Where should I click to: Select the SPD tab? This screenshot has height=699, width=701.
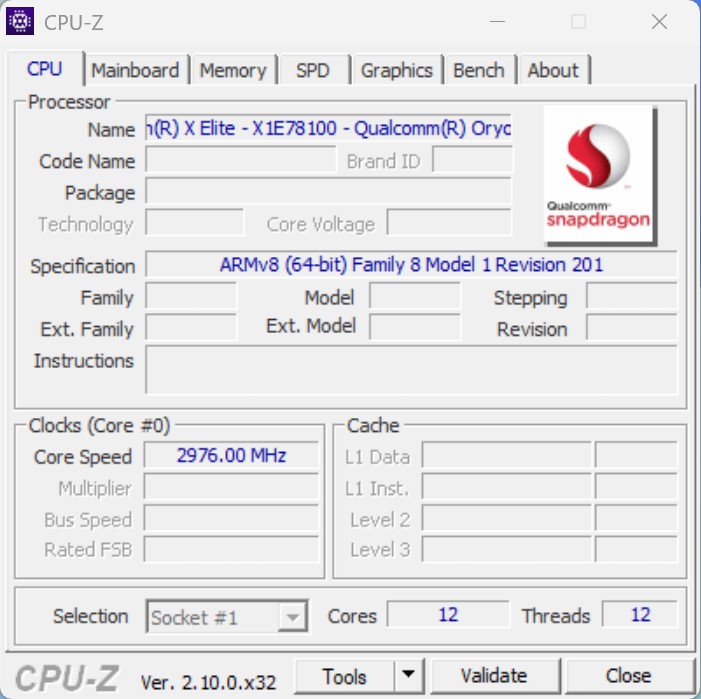313,70
